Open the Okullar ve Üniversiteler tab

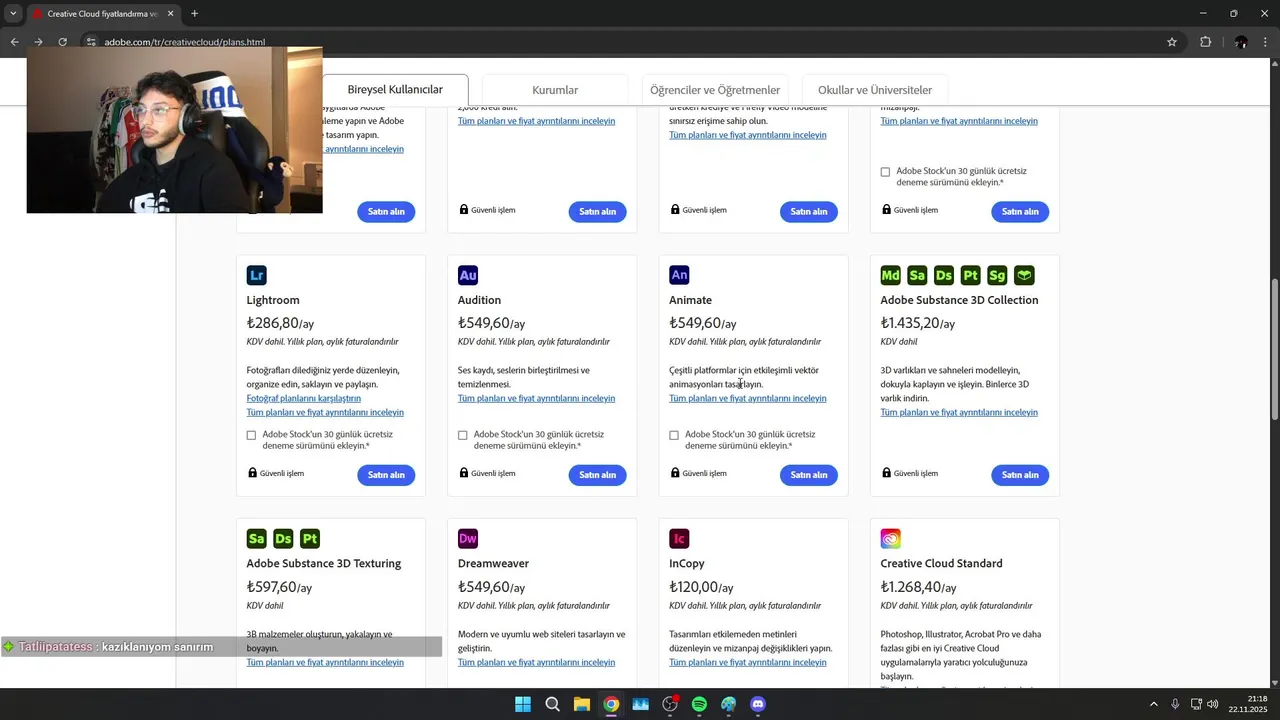click(x=875, y=90)
